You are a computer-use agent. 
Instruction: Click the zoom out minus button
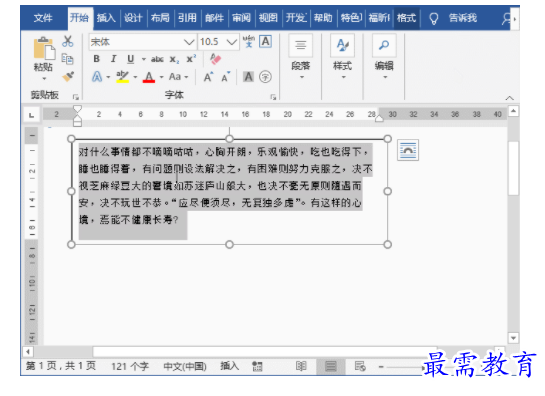click(381, 366)
